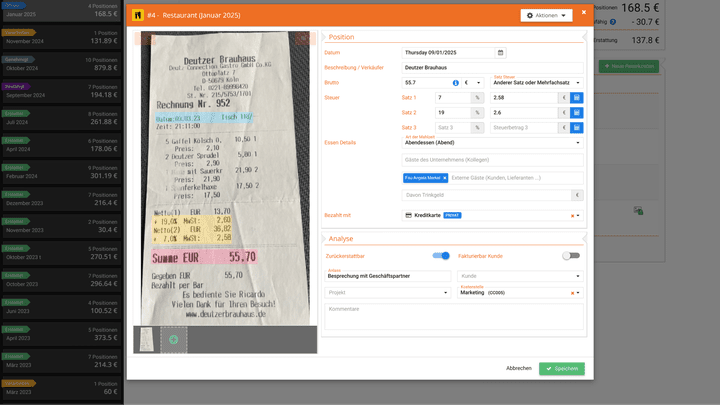
Task: Click the calculator icon for Satz 2
Action: point(577,113)
